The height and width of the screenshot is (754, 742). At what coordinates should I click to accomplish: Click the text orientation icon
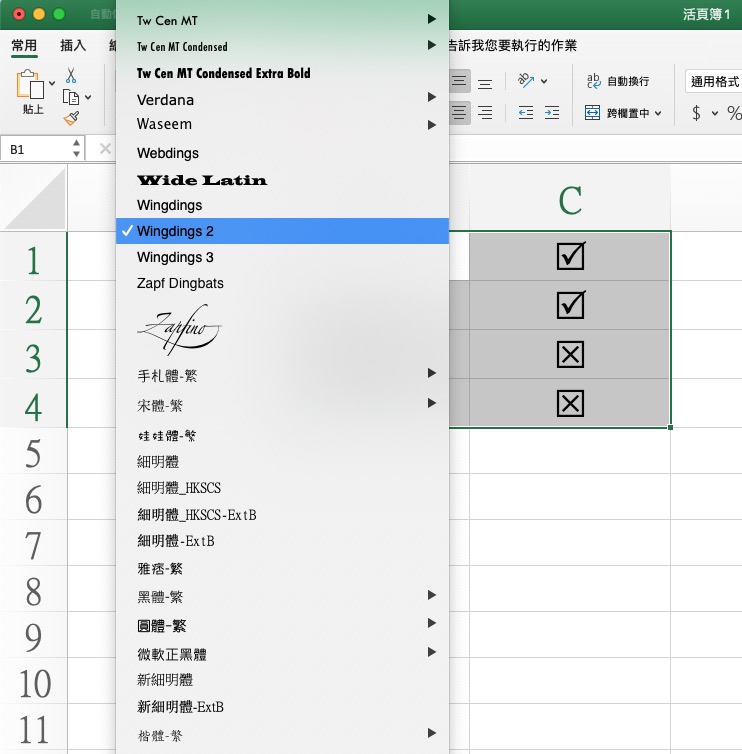tap(526, 80)
